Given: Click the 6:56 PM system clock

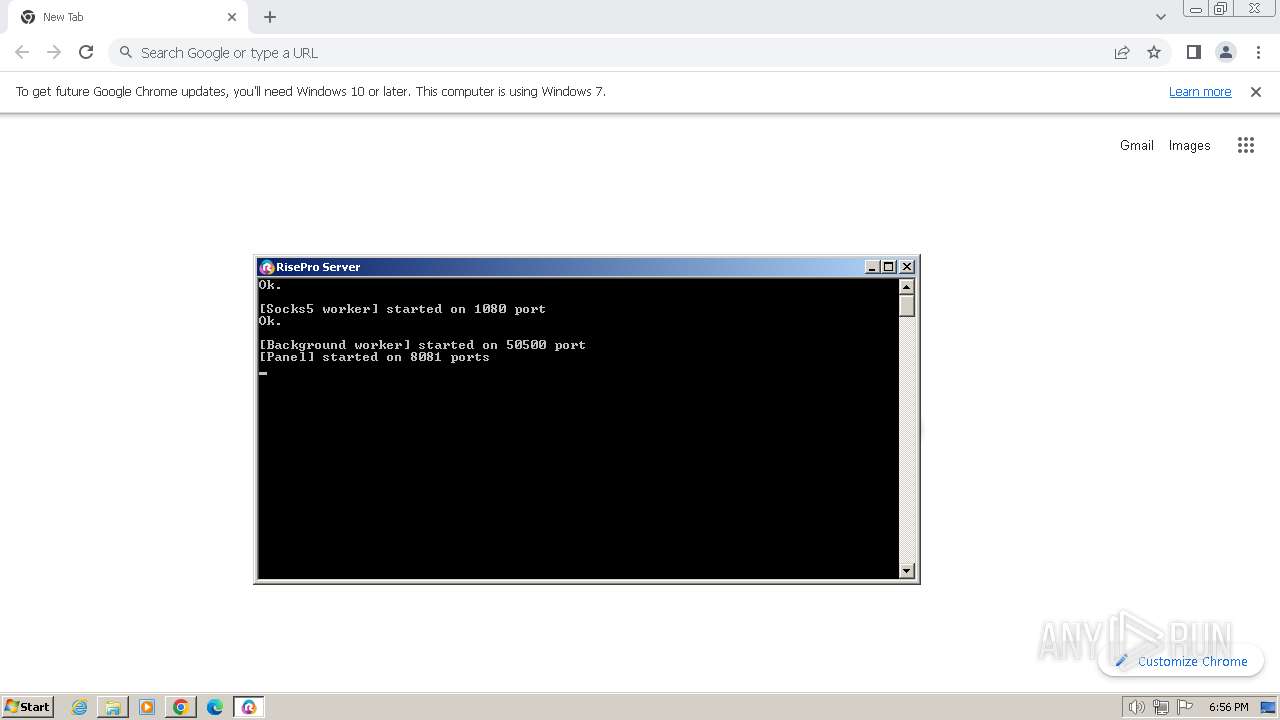Looking at the screenshot, I should [x=1228, y=707].
